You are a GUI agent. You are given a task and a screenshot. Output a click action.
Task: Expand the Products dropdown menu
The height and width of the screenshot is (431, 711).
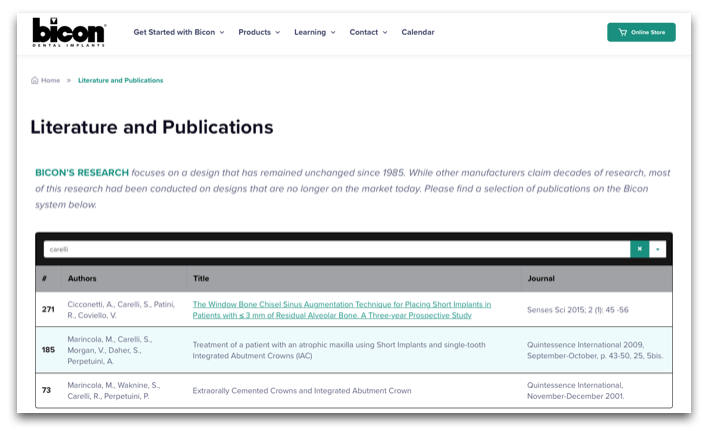tap(259, 32)
